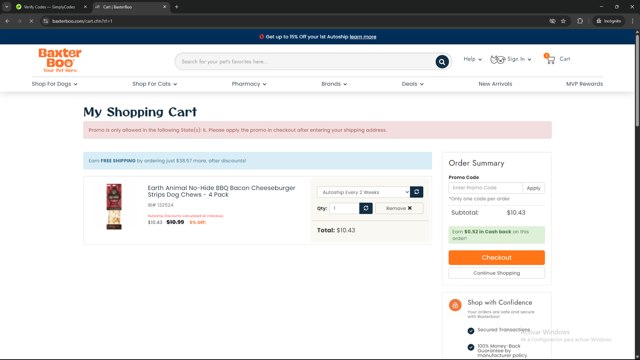Open browser extensions icon
Image resolution: width=640 pixels, height=360 pixels.
(x=580, y=21)
